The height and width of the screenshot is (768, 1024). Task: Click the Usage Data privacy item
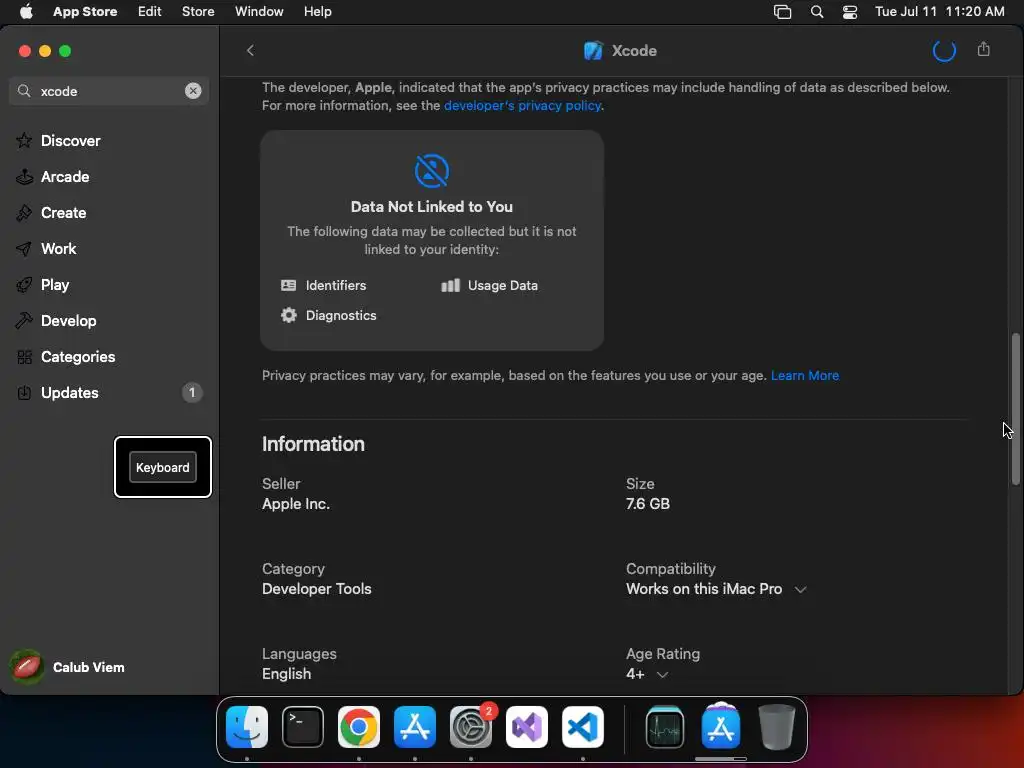click(490, 285)
